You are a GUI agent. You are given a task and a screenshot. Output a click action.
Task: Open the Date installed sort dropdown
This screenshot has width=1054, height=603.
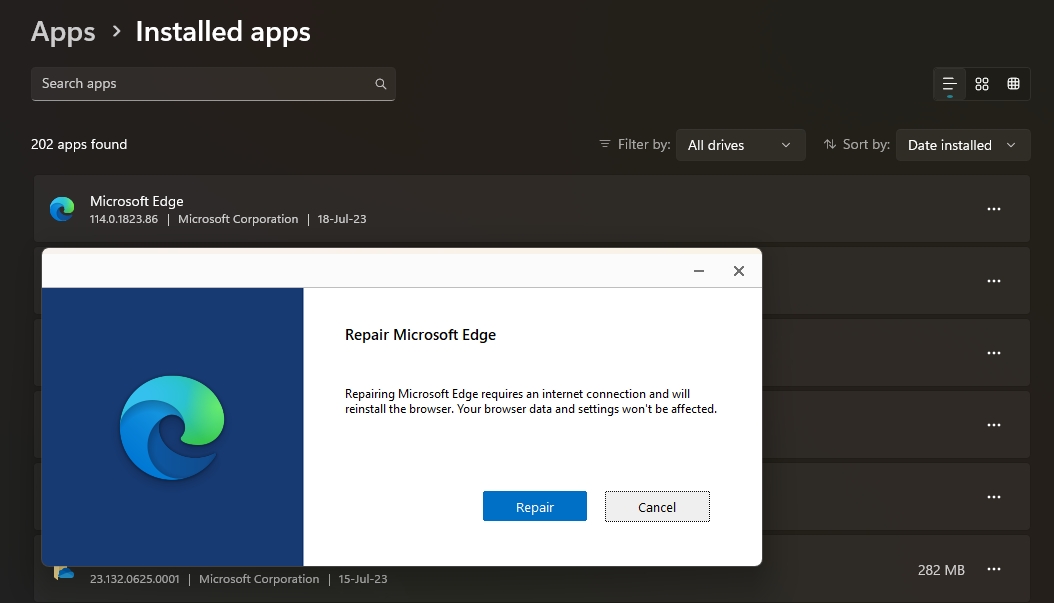pos(962,144)
